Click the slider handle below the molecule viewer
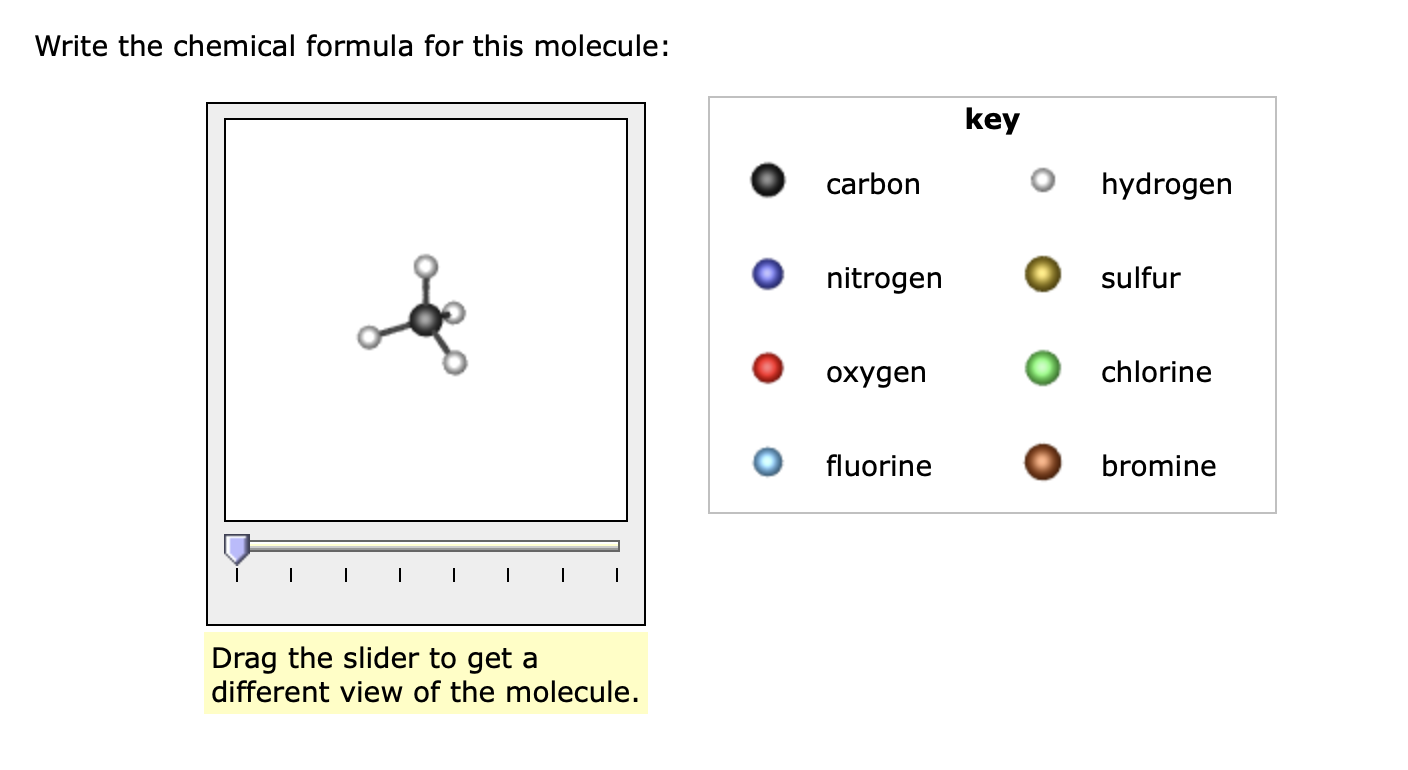Image resolution: width=1408 pixels, height=770 pixels. (238, 546)
